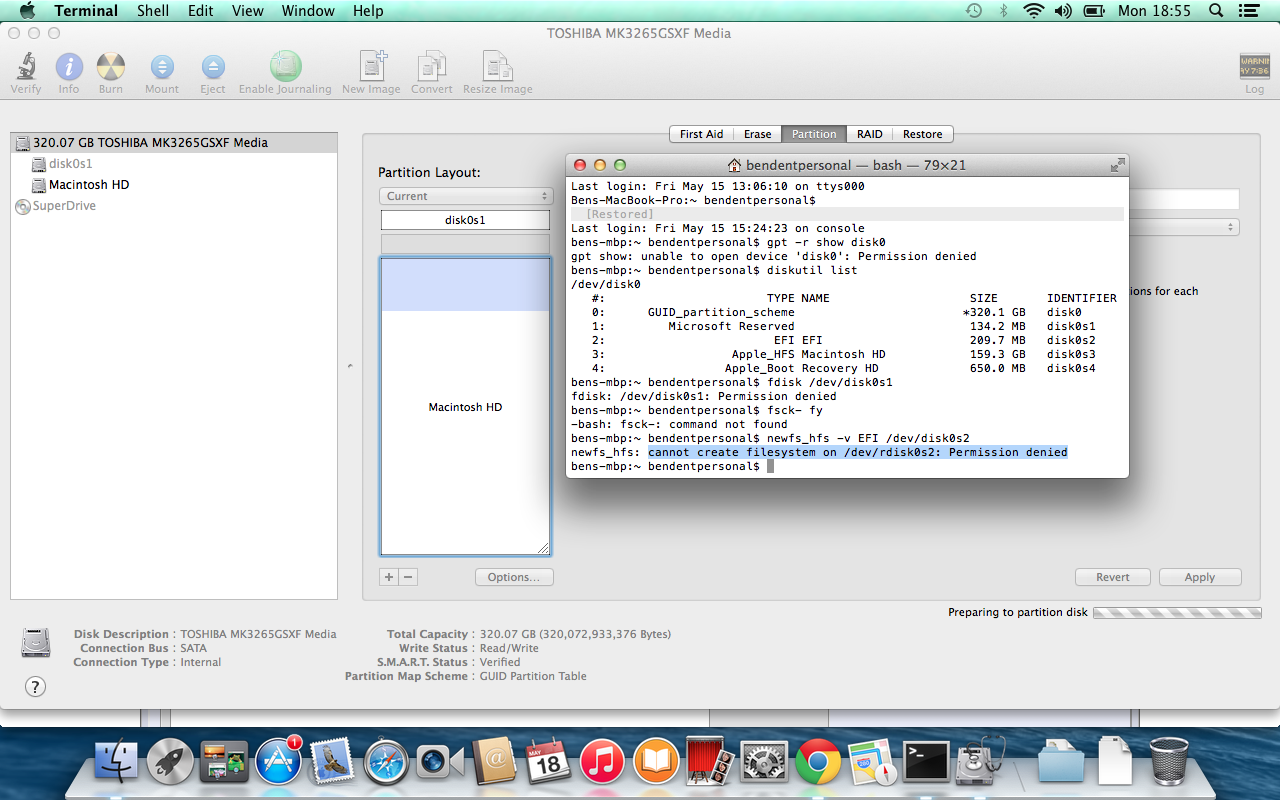Remove partition with minus button
The height and width of the screenshot is (800, 1280).
click(x=408, y=577)
